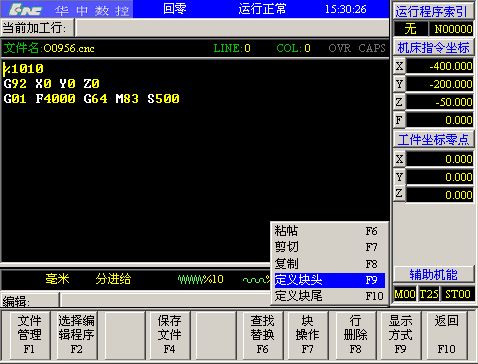478x364 pixels.
Task: Click code line G01 F4000 G64 M83 S500
Action: tap(92, 99)
